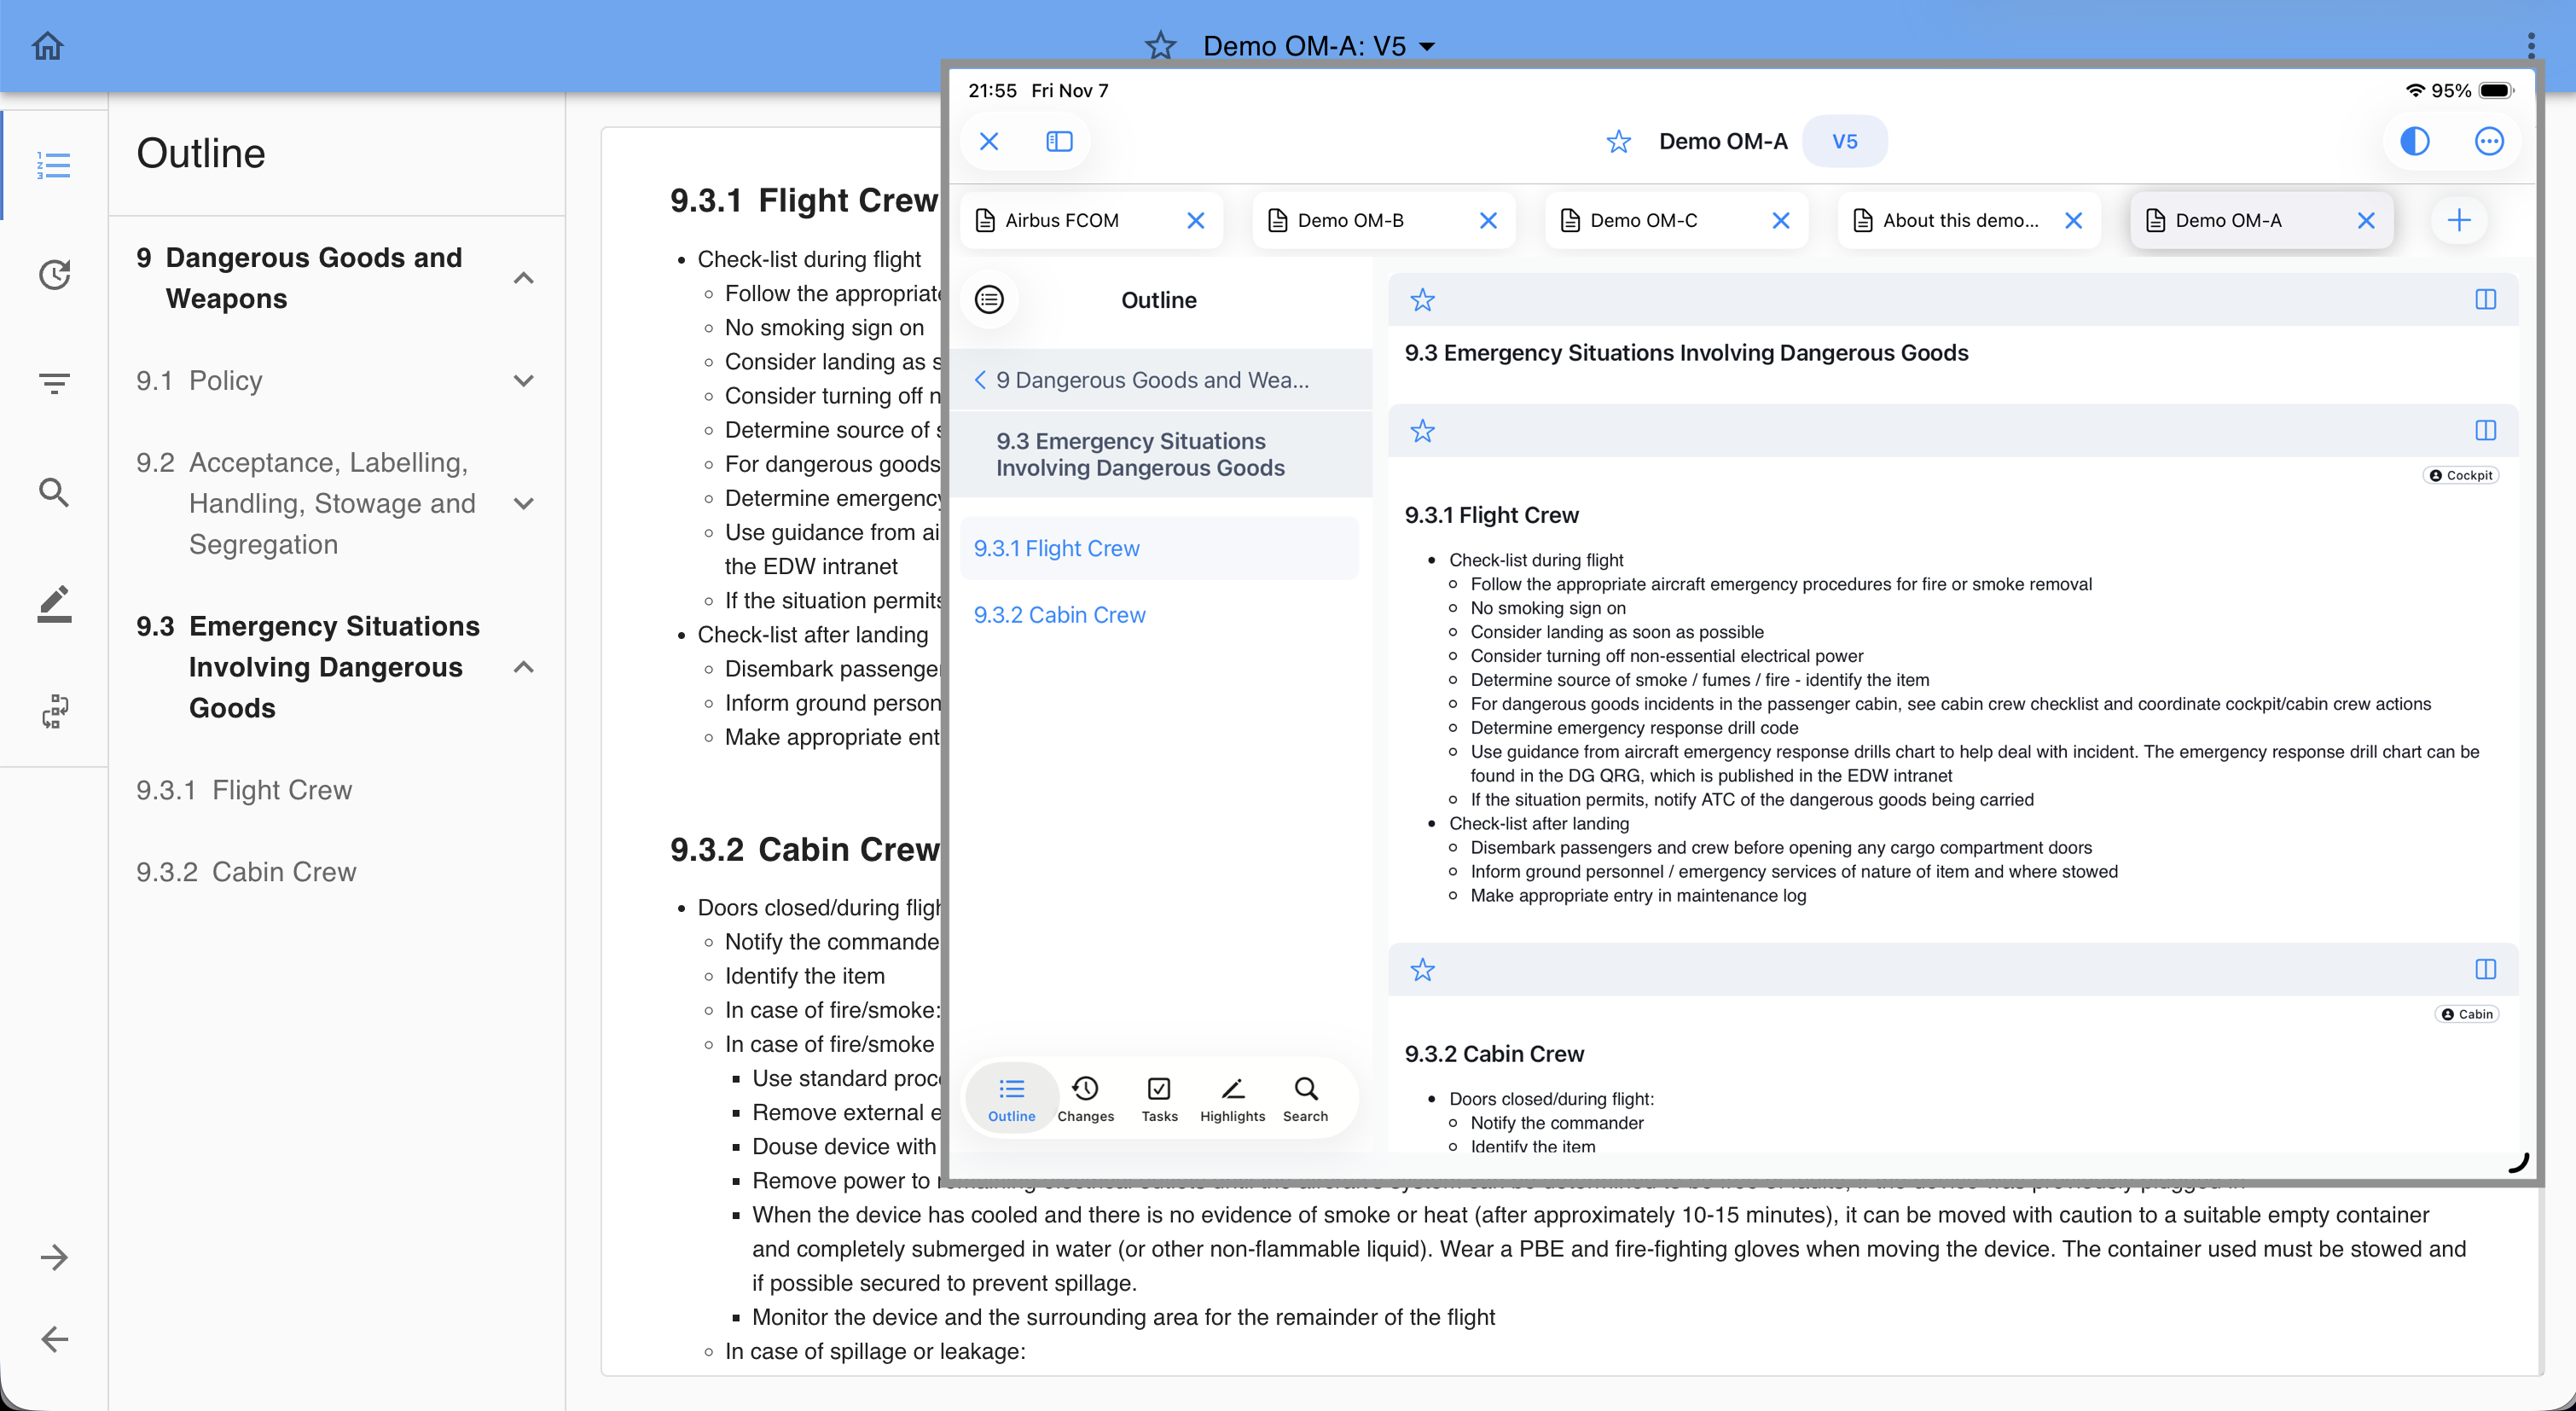Screen dimensions: 2576x1411
Task: Open the revision history sidebar icon
Action: pos(54,274)
